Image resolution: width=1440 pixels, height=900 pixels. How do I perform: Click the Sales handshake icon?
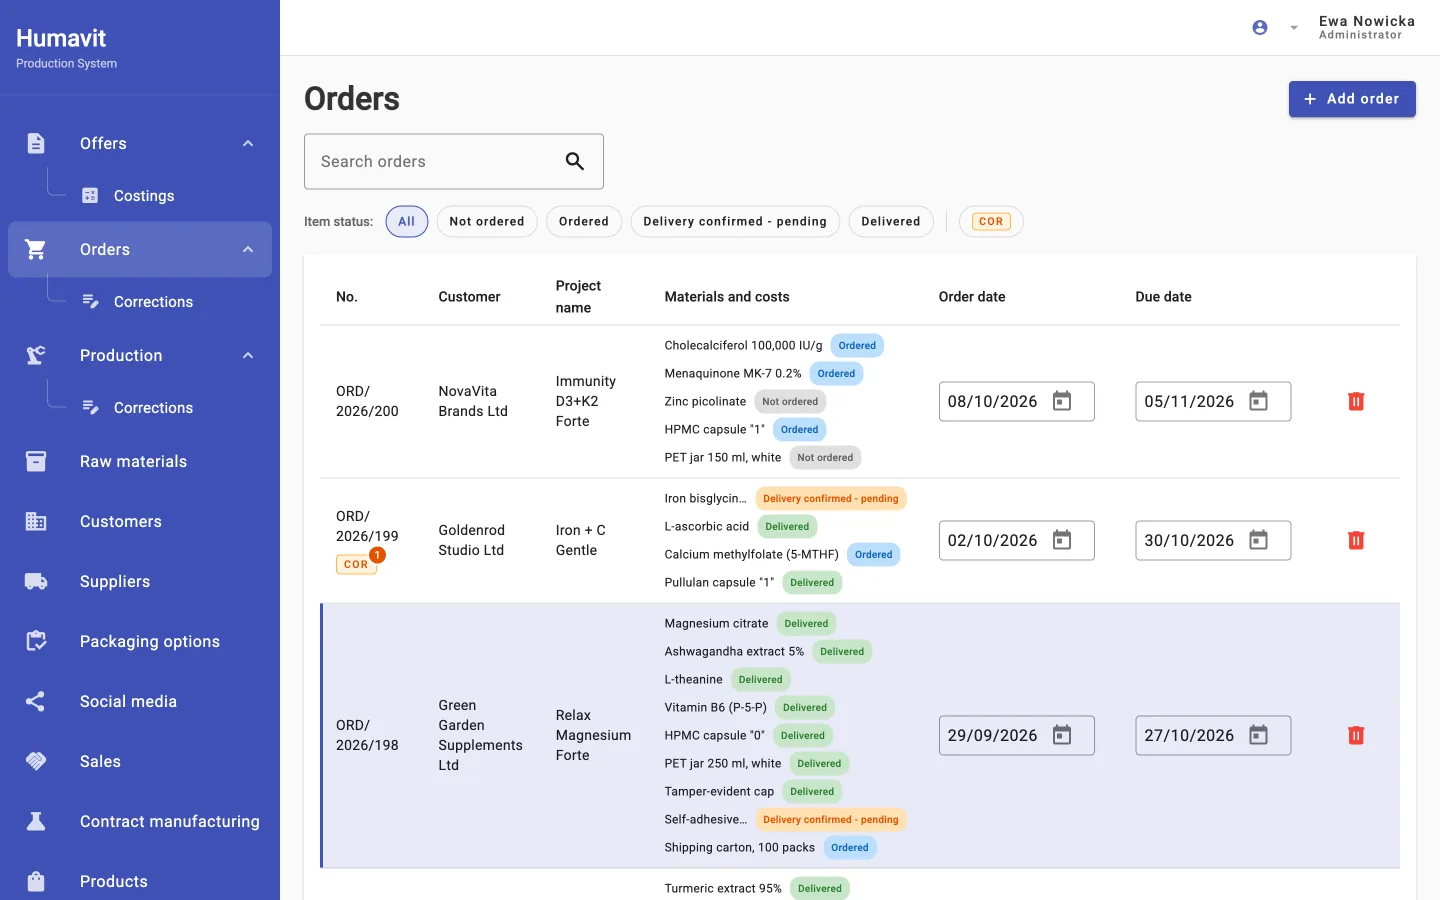point(36,761)
